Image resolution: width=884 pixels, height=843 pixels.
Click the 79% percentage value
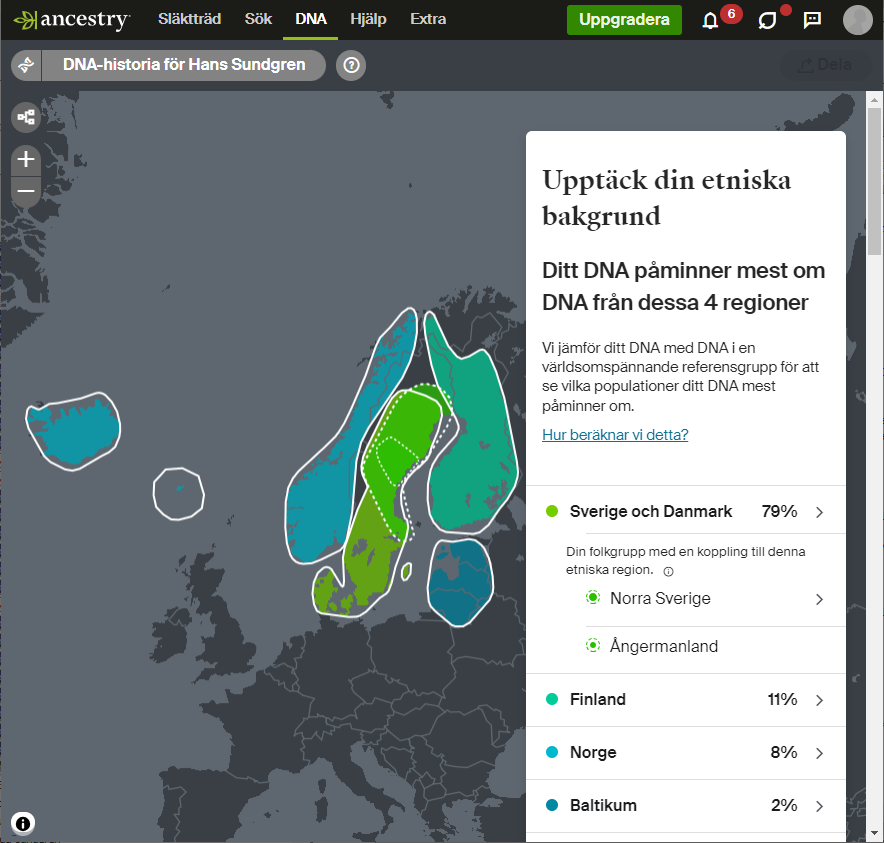[x=779, y=511]
